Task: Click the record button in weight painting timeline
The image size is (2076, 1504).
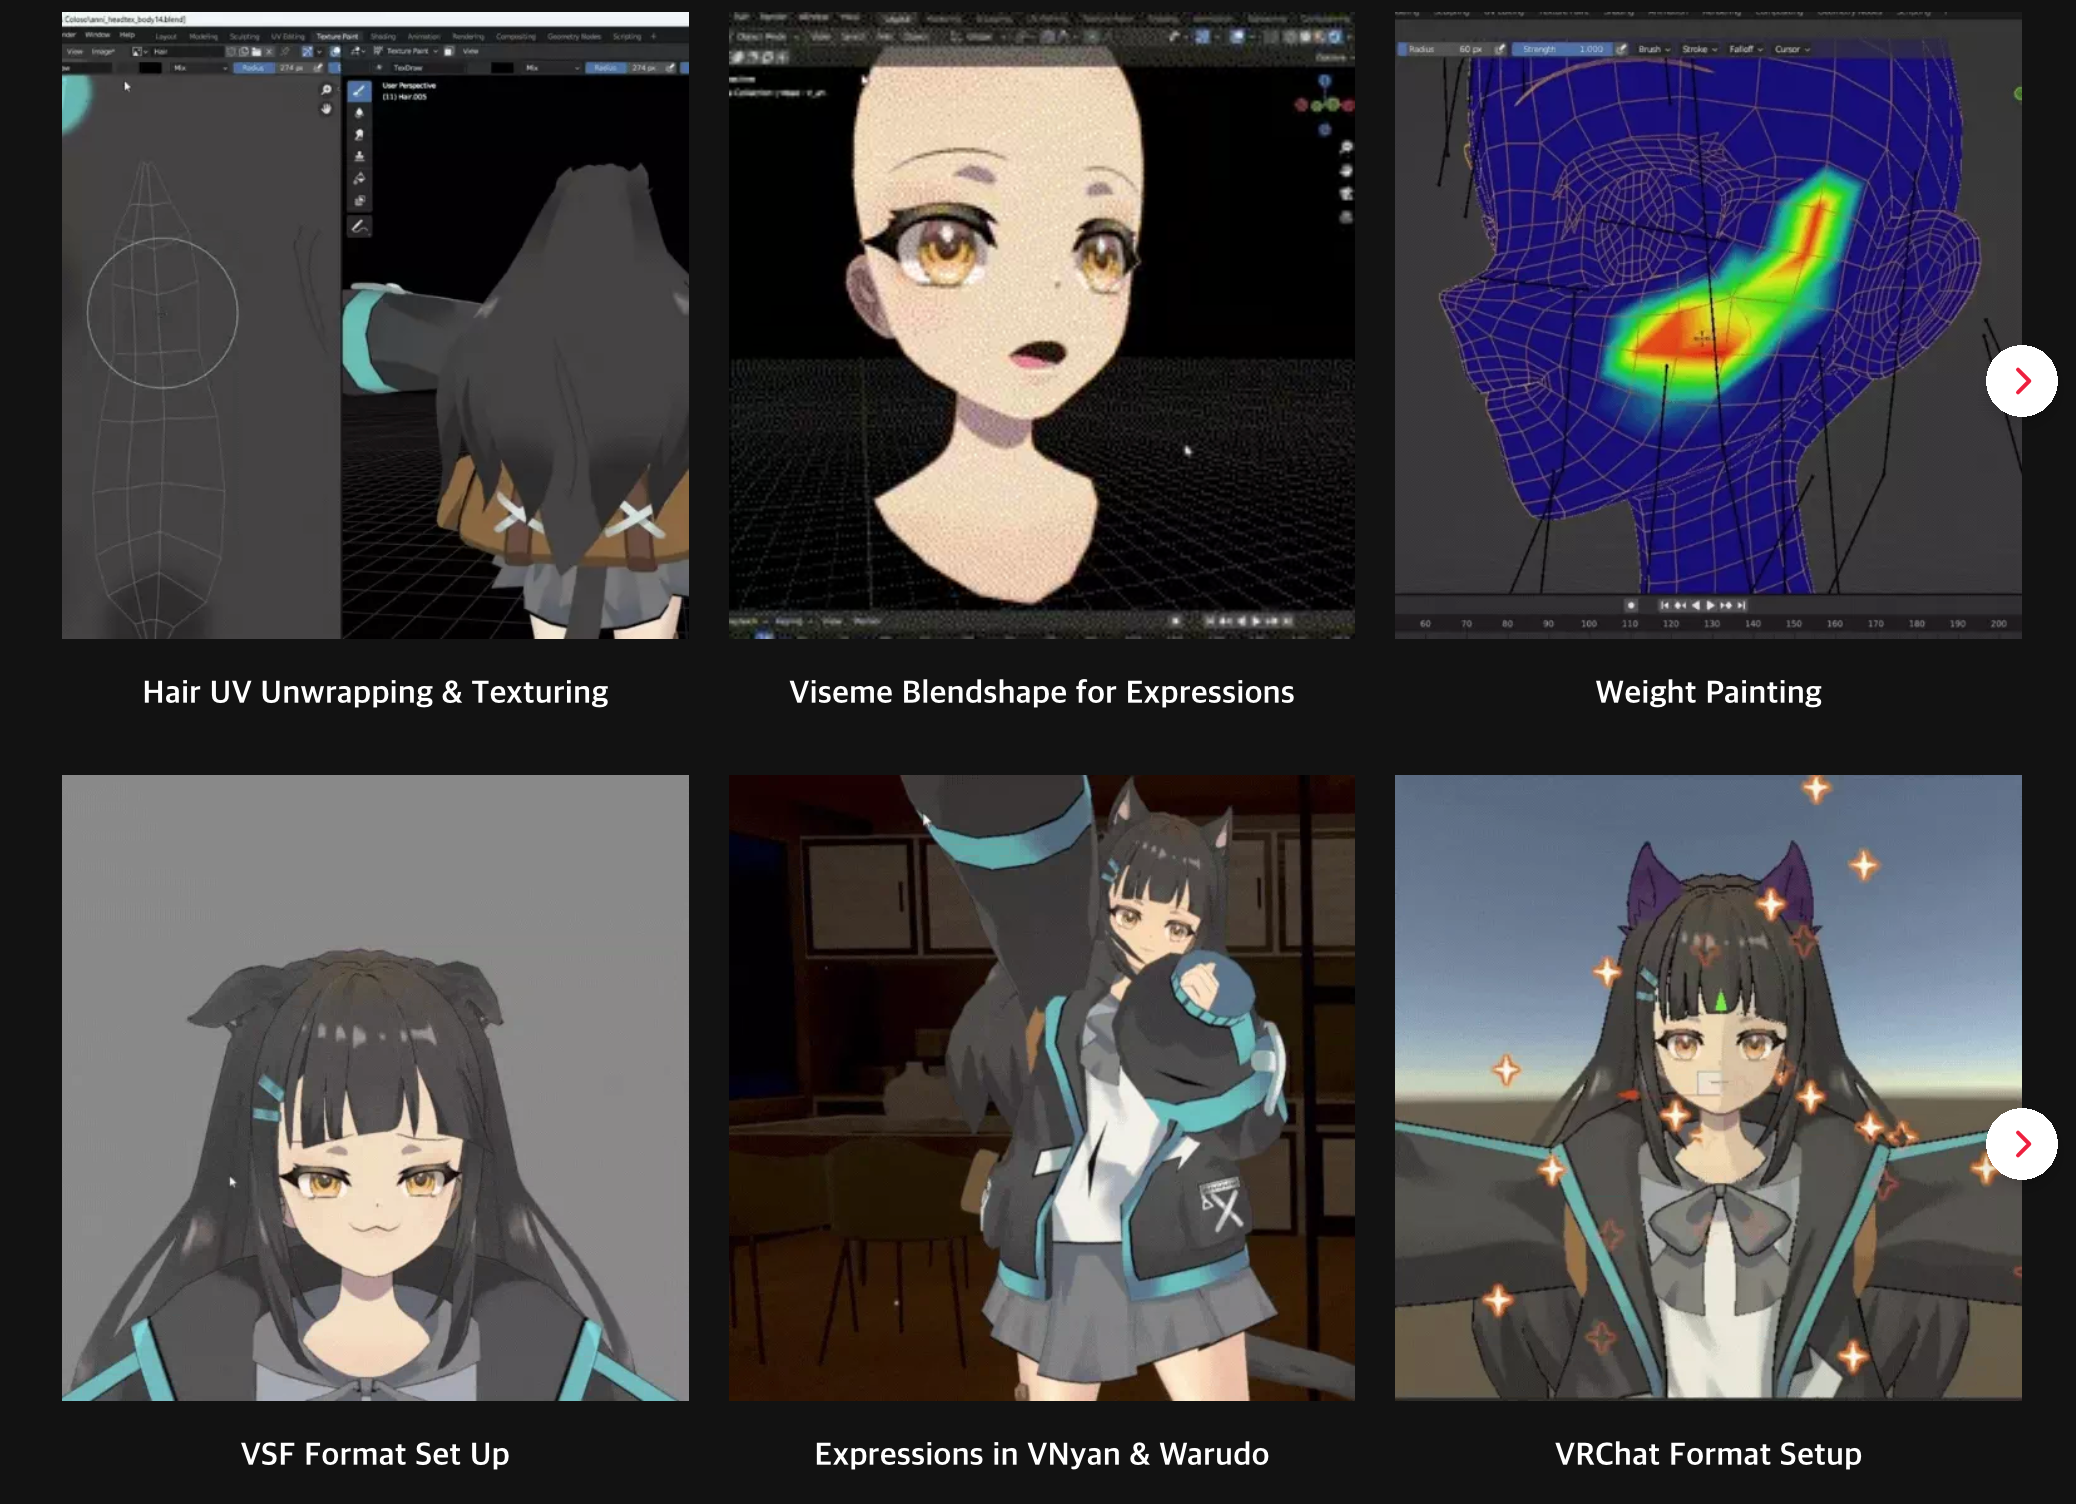Action: point(1631,605)
